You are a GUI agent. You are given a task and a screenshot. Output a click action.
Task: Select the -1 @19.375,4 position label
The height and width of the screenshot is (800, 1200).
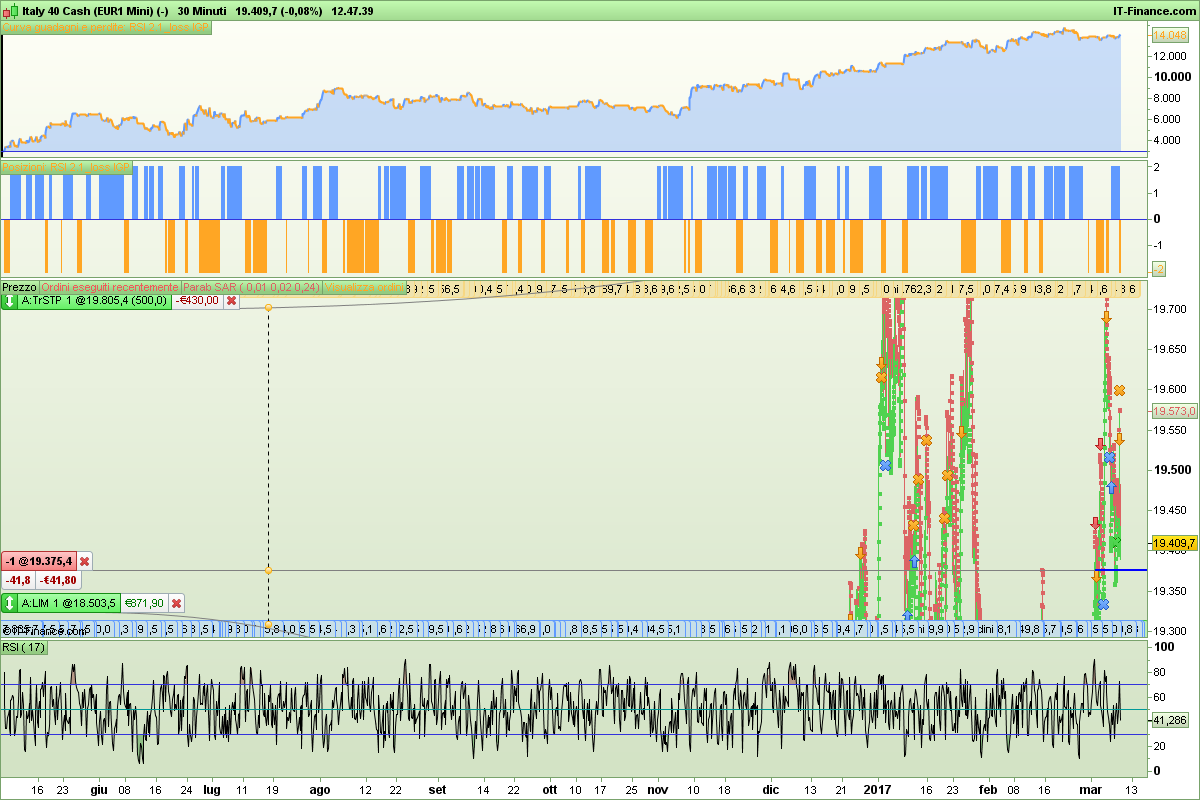pos(38,562)
